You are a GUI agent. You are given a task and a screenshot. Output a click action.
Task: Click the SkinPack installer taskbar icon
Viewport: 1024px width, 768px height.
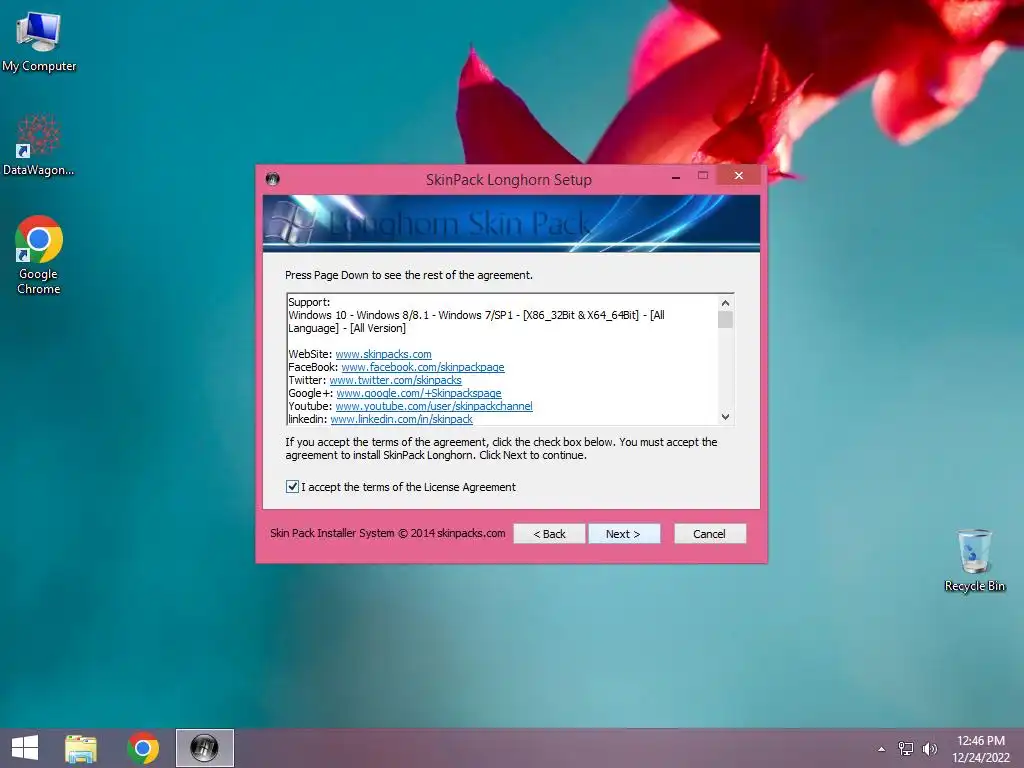(204, 748)
